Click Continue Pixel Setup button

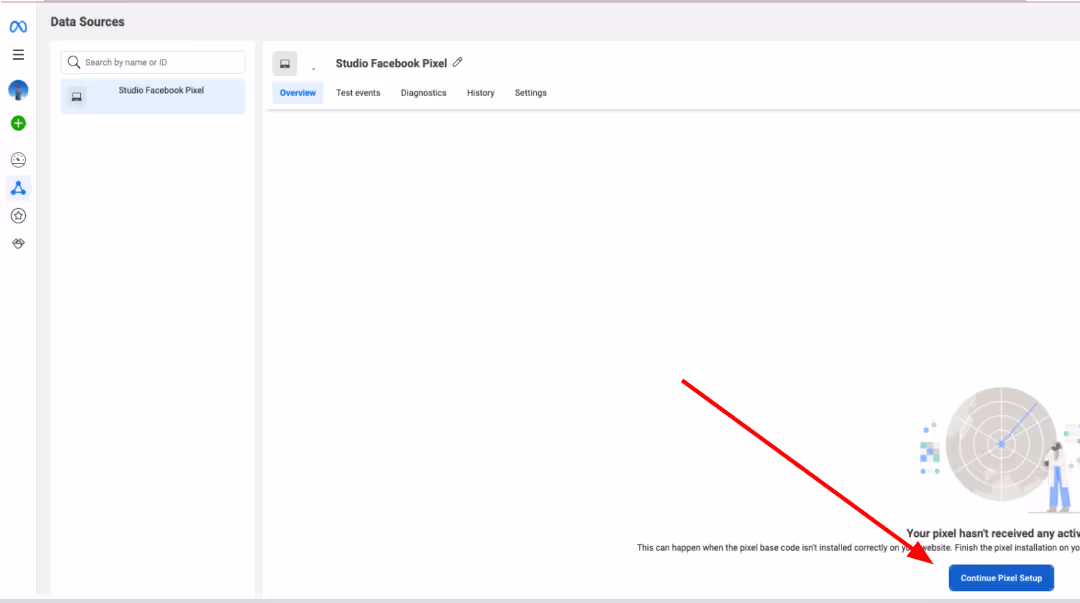1001,578
